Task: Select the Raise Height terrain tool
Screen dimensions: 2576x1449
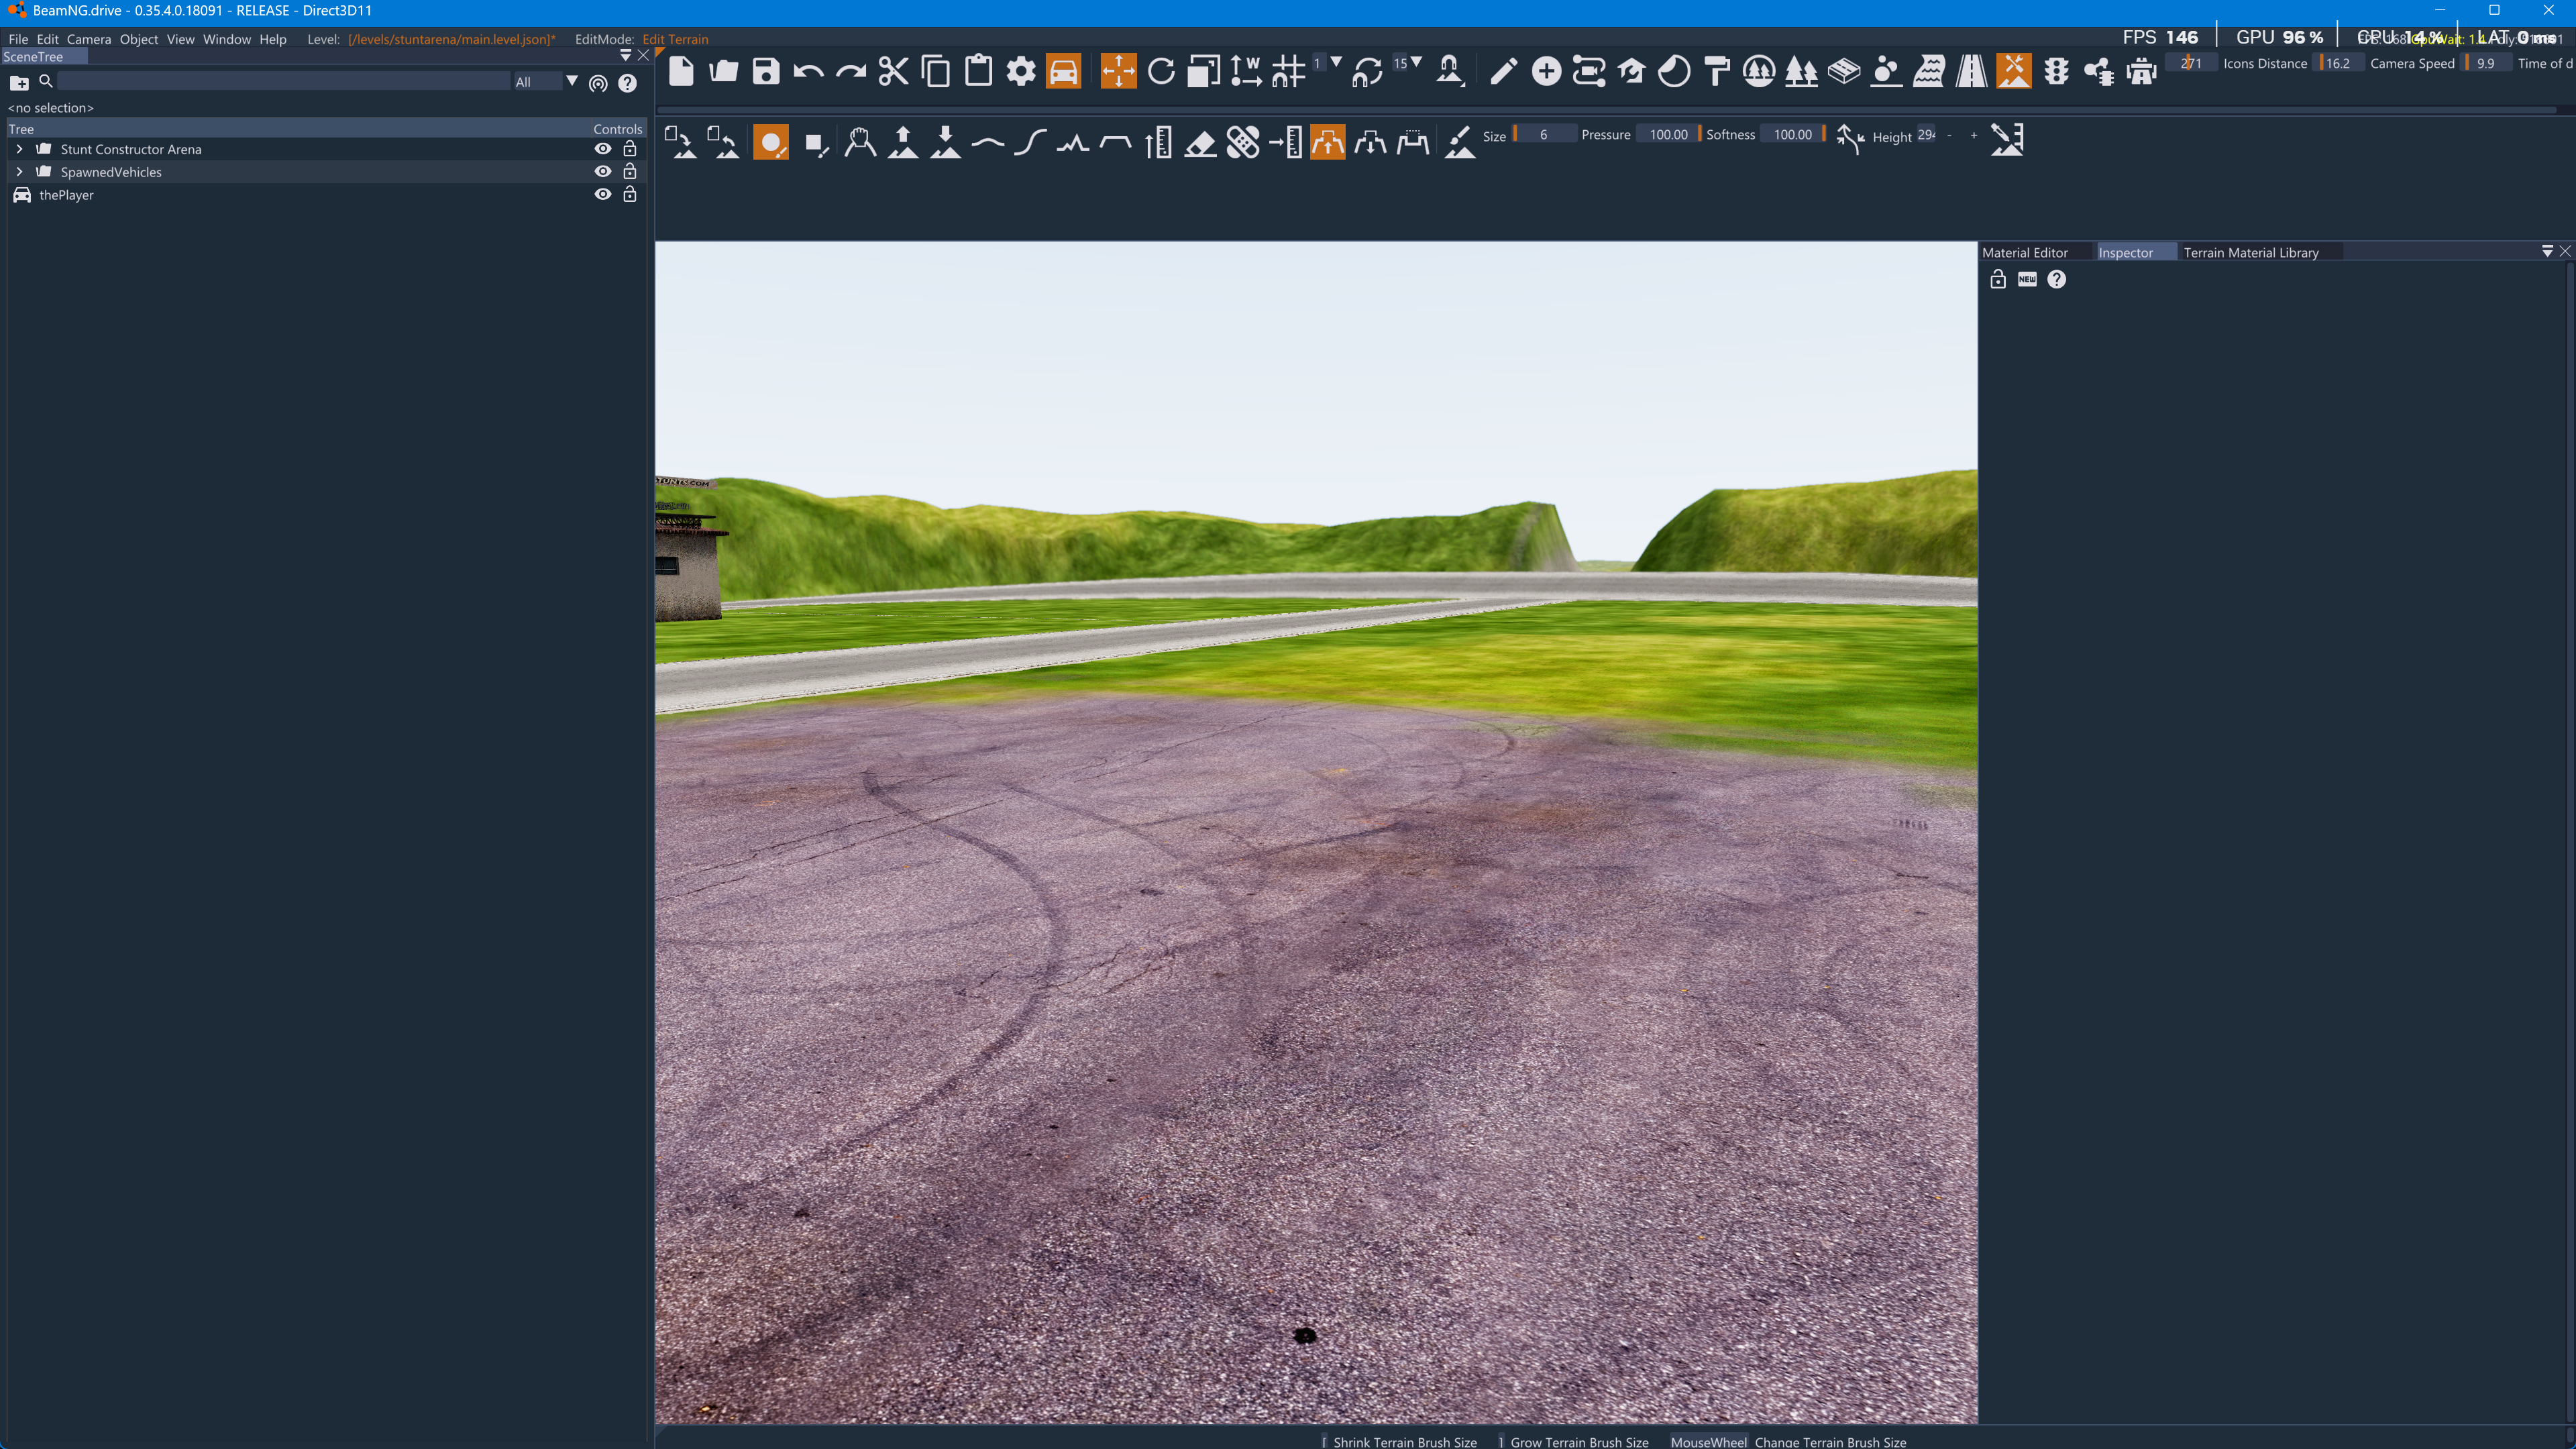Action: 902,143
